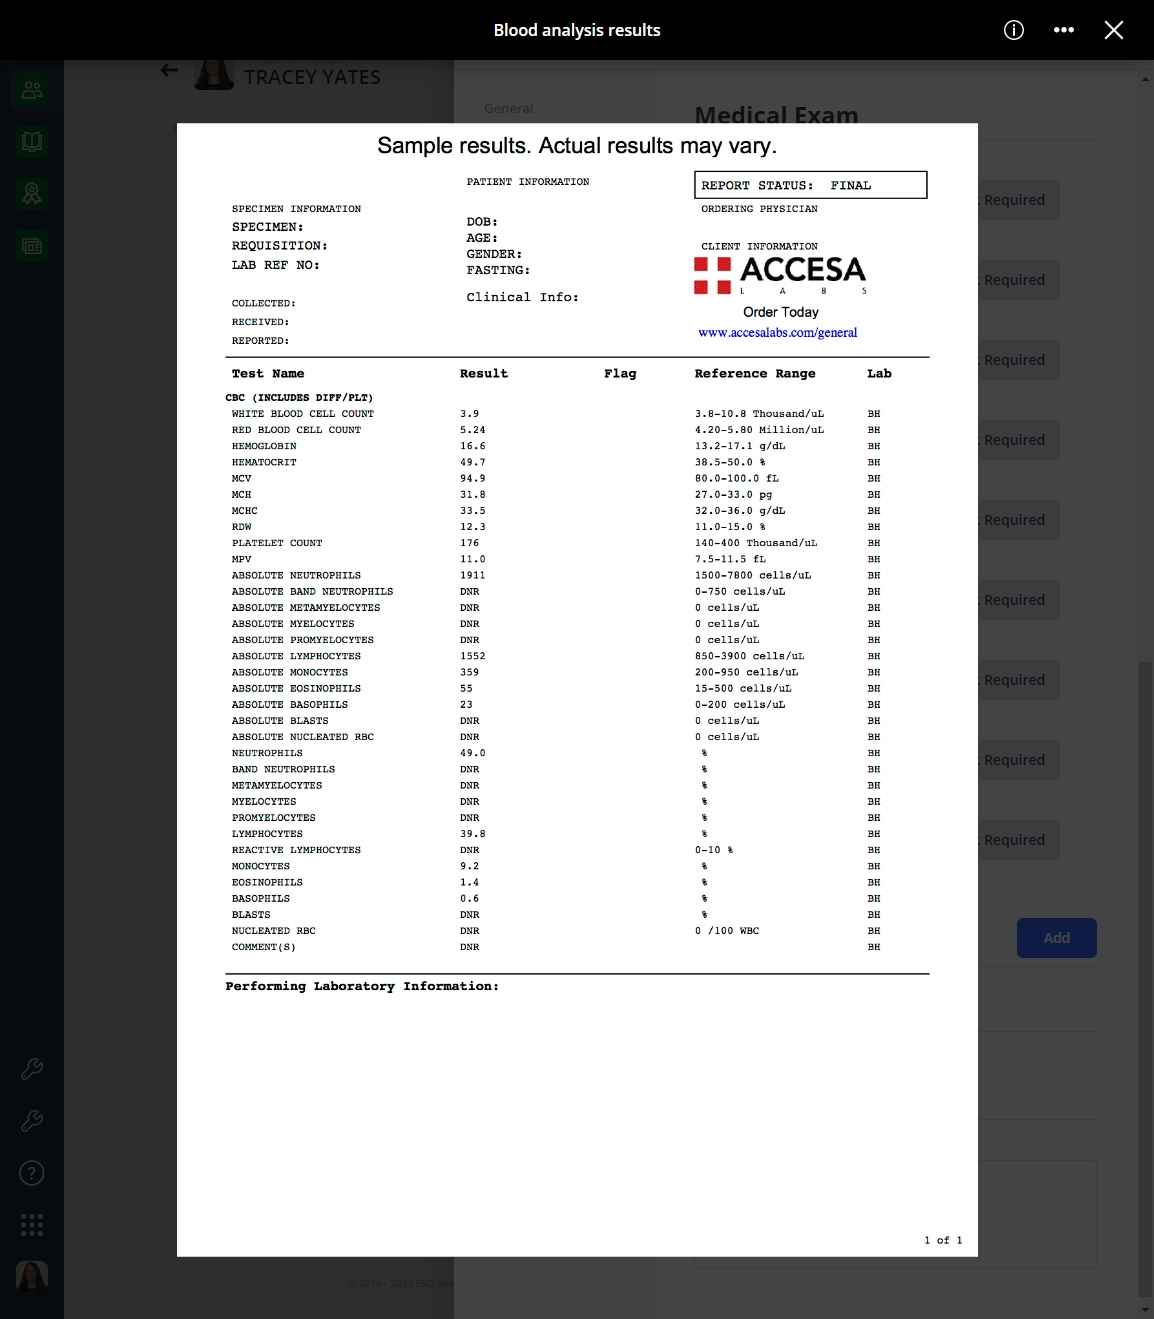The height and width of the screenshot is (1319, 1154).
Task: Open the award ribbon icon in sidebar
Action: coord(32,194)
